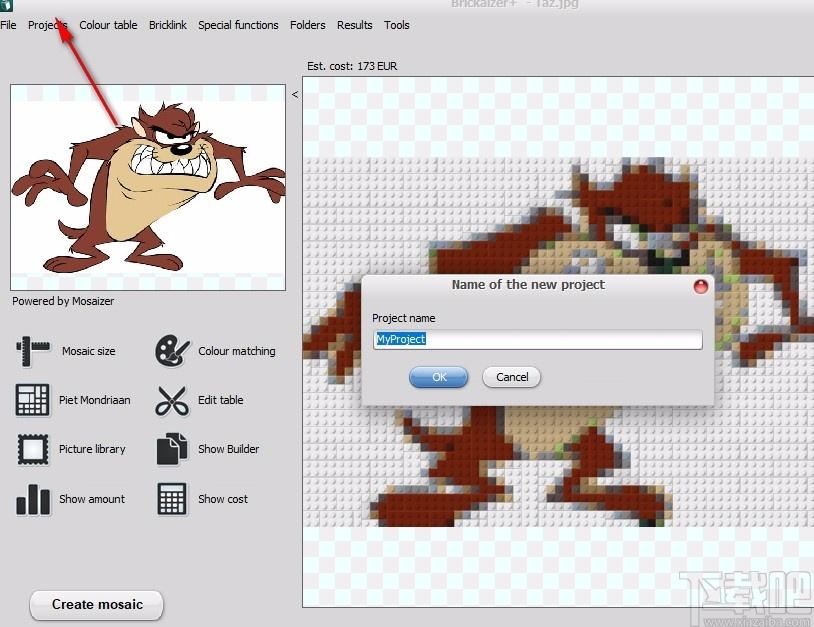Click the Picture library label
The image size is (814, 627).
coord(92,449)
